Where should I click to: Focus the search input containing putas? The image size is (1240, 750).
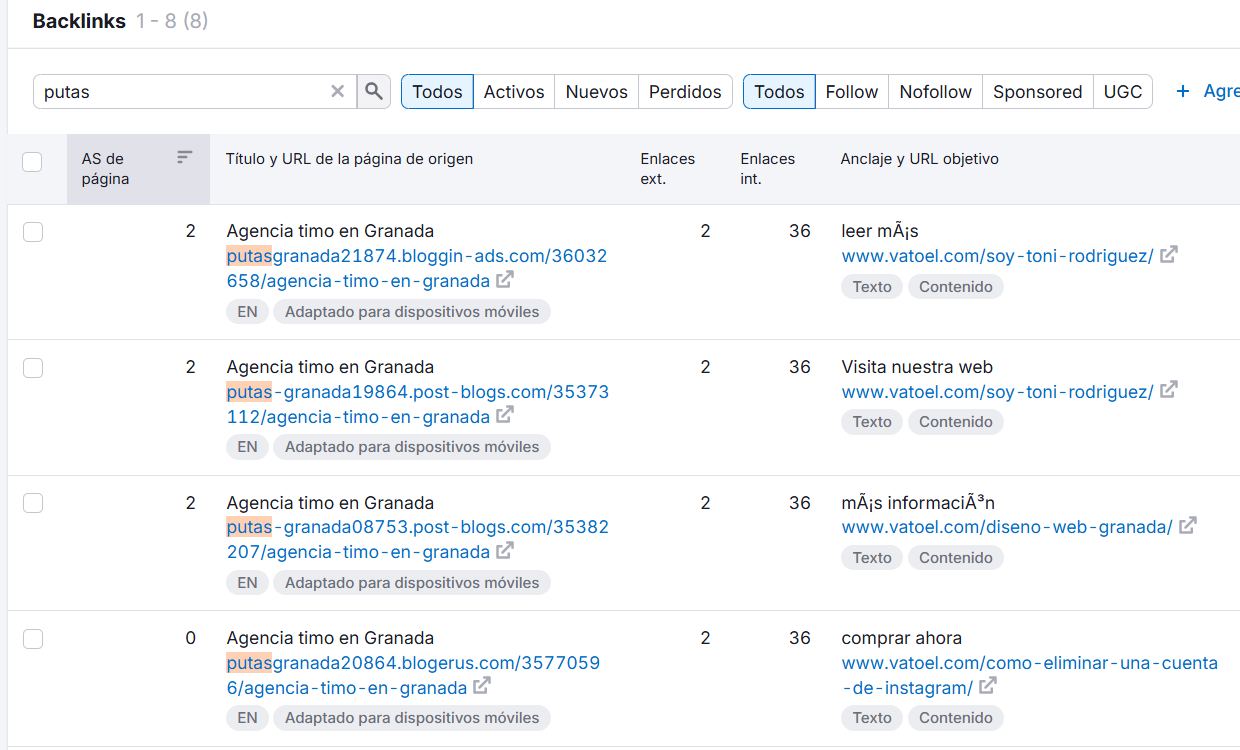click(180, 91)
